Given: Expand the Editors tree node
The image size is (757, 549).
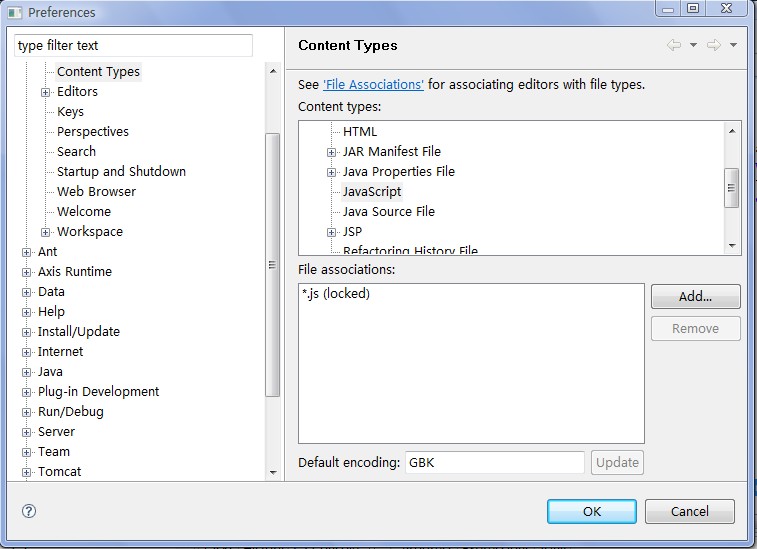Looking at the screenshot, I should pos(45,92).
